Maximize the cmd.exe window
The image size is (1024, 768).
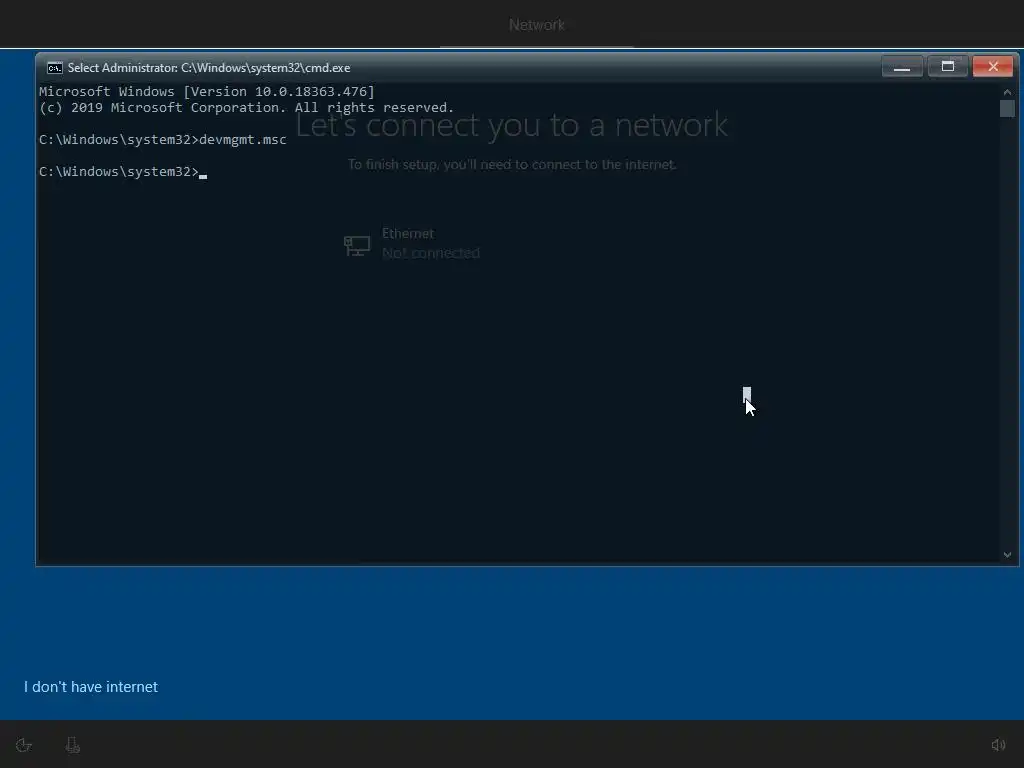click(948, 67)
